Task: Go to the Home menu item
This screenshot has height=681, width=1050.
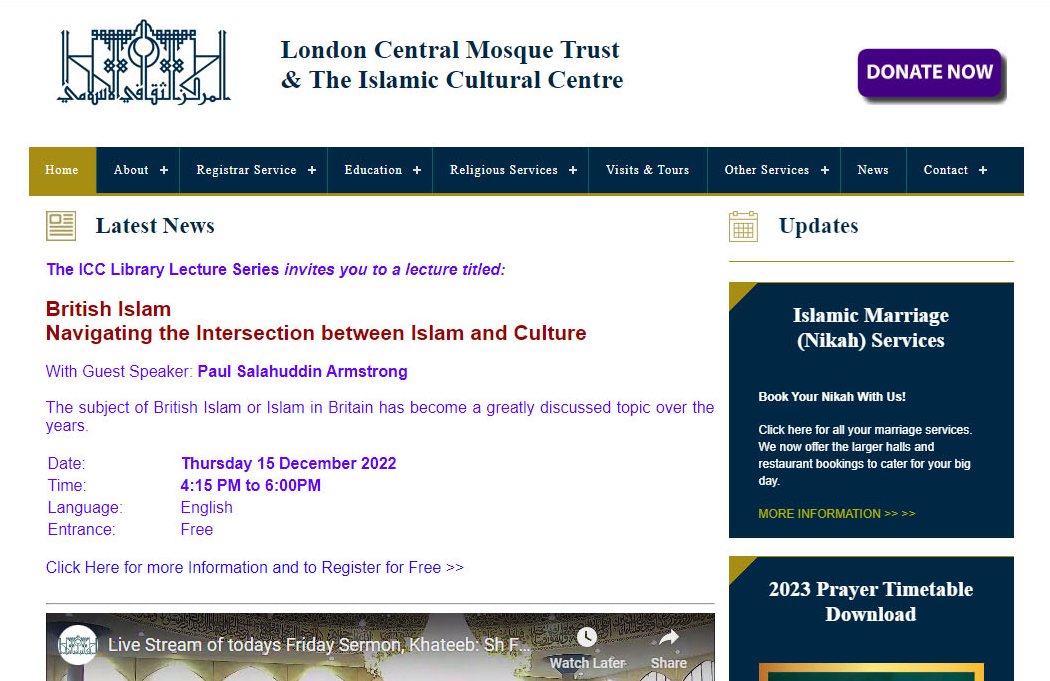Action: point(62,170)
